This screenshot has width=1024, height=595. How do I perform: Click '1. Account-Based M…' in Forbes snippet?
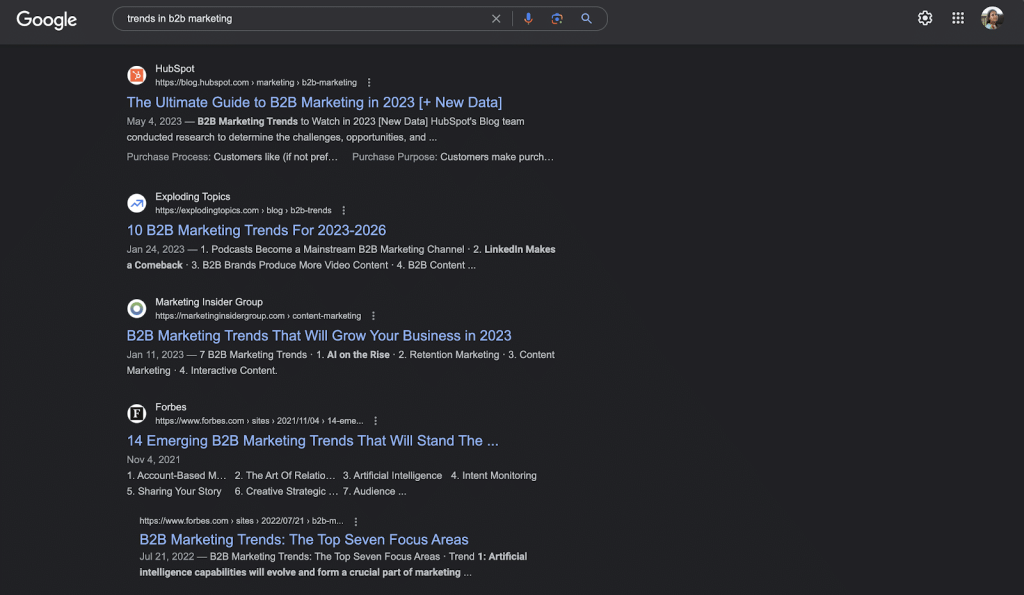[176, 475]
